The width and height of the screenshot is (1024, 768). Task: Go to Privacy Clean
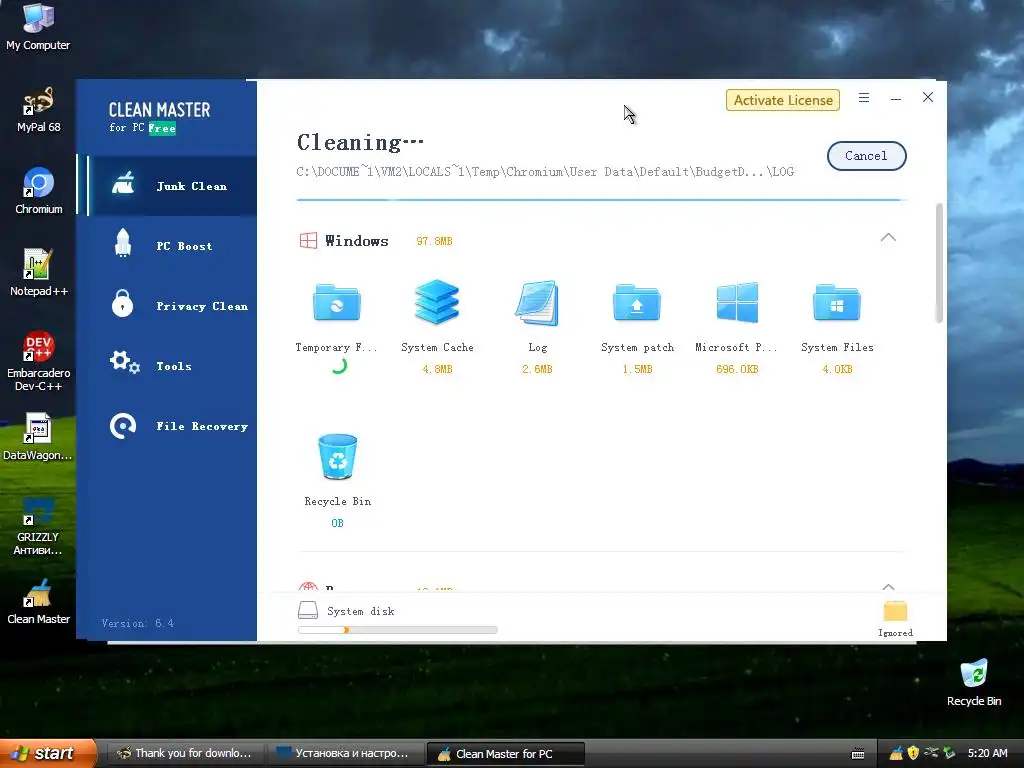coord(172,306)
